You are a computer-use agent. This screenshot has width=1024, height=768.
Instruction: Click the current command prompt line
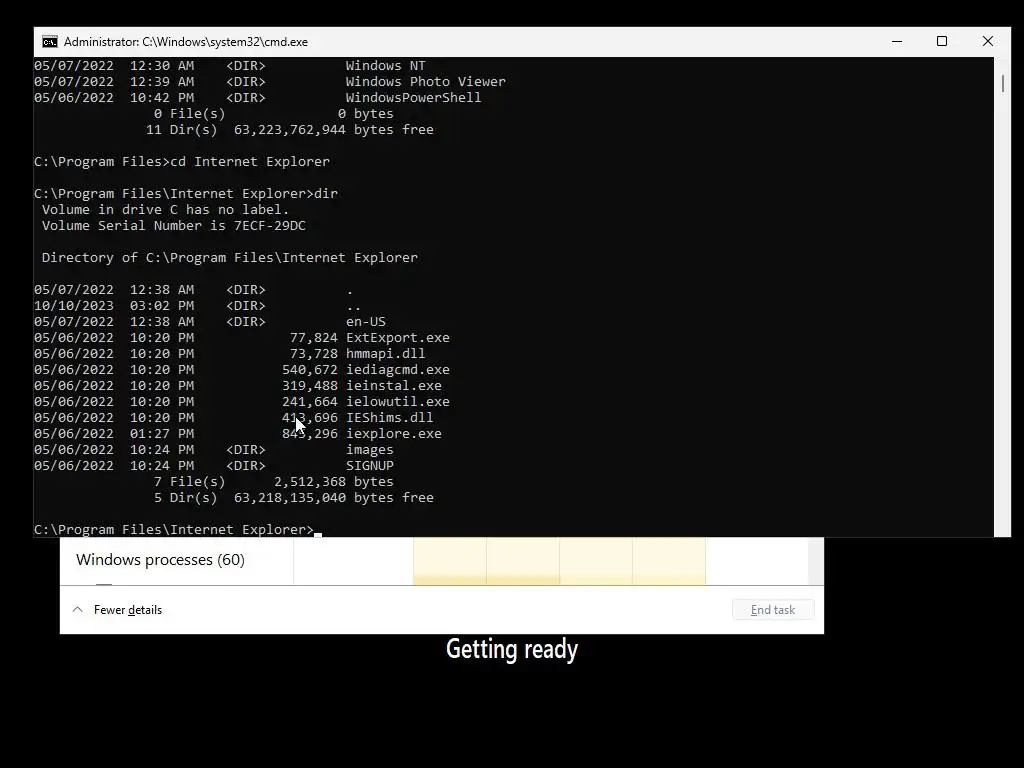[178, 530]
